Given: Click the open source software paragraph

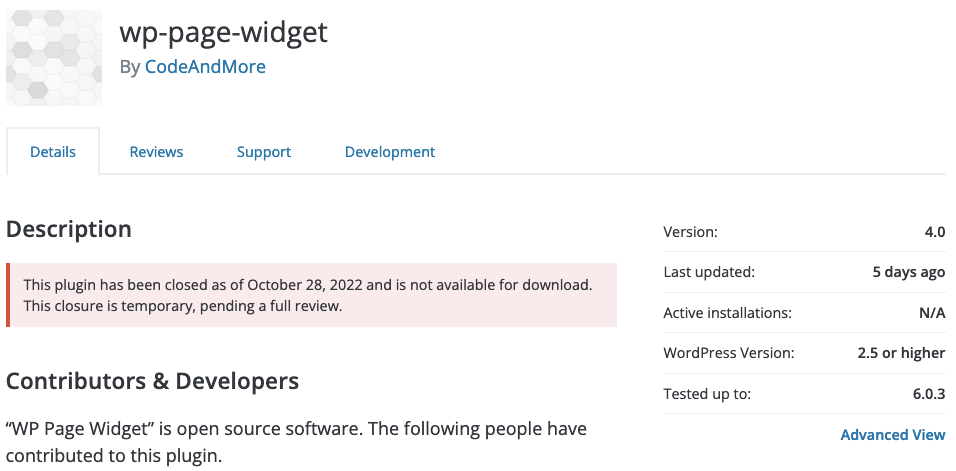Looking at the screenshot, I should click(x=296, y=442).
